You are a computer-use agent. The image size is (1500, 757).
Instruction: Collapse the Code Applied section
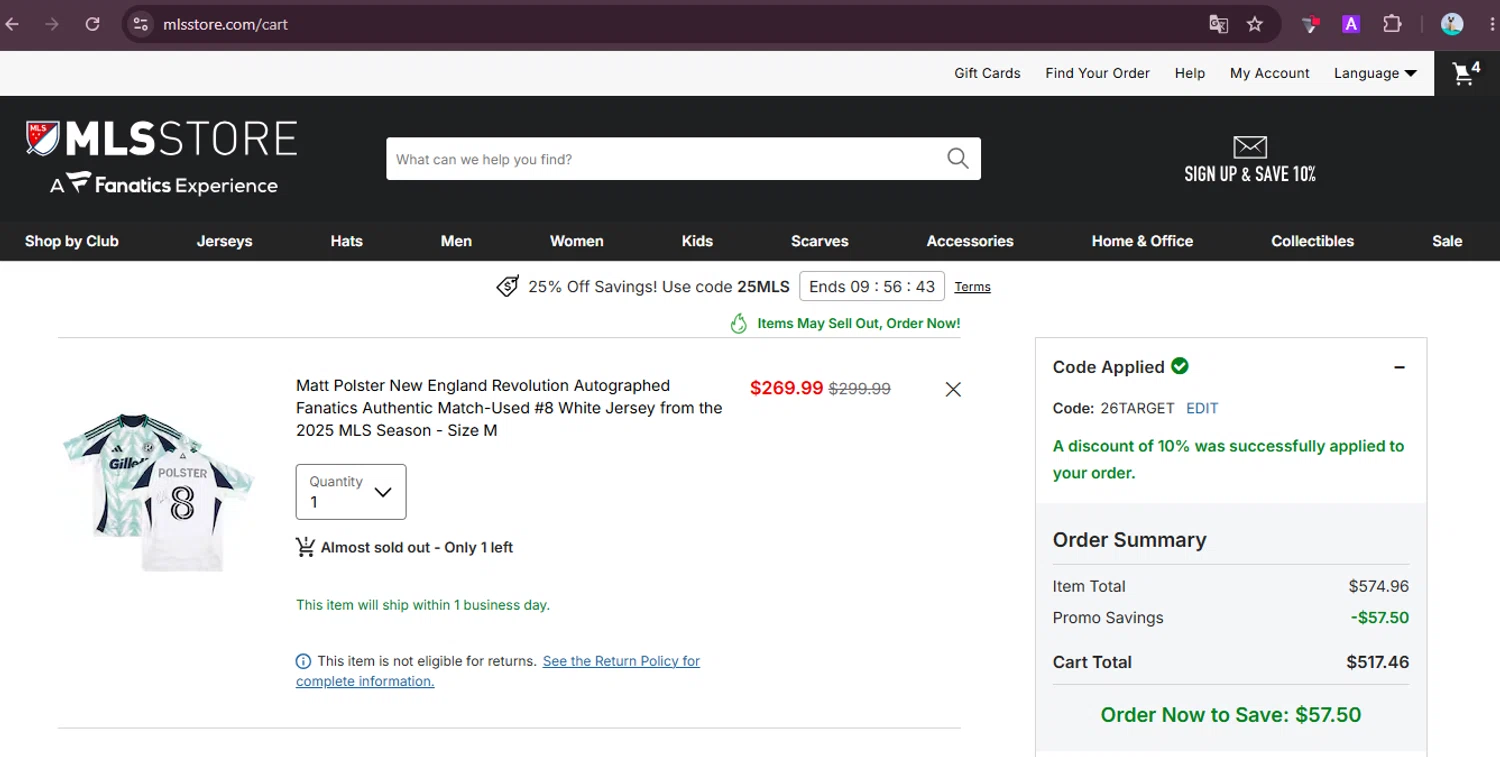point(1400,367)
